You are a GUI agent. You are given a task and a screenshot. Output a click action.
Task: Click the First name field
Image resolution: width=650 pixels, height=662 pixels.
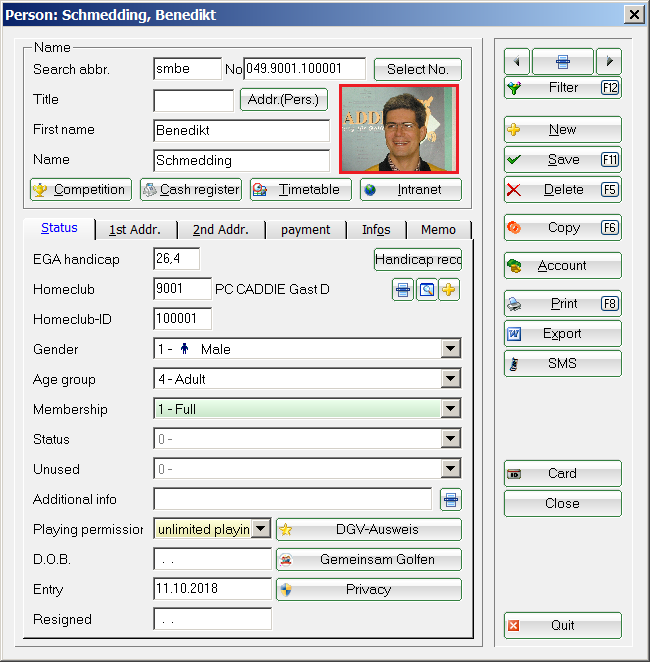point(241,130)
